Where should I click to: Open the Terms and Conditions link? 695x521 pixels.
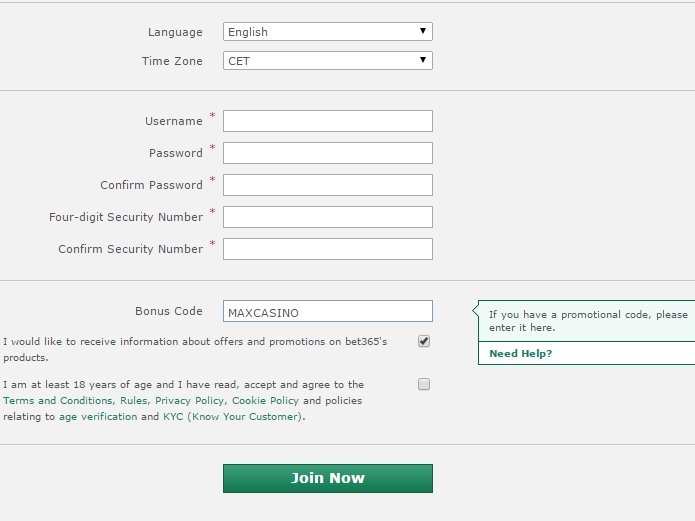tap(58, 401)
